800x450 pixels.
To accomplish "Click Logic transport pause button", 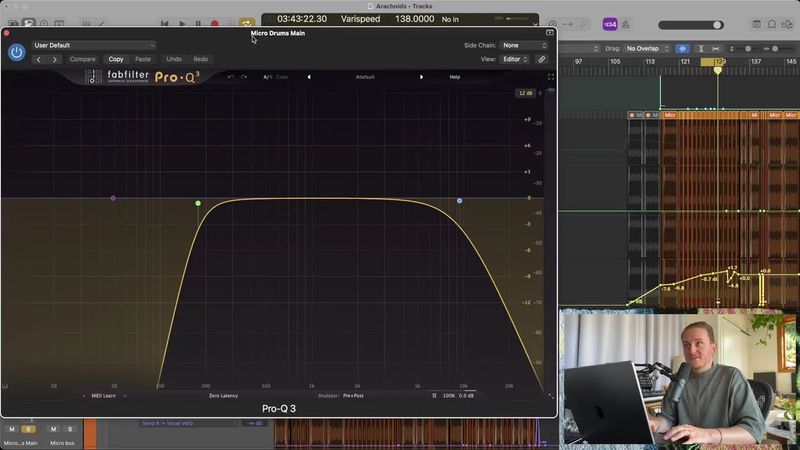I will [198, 23].
